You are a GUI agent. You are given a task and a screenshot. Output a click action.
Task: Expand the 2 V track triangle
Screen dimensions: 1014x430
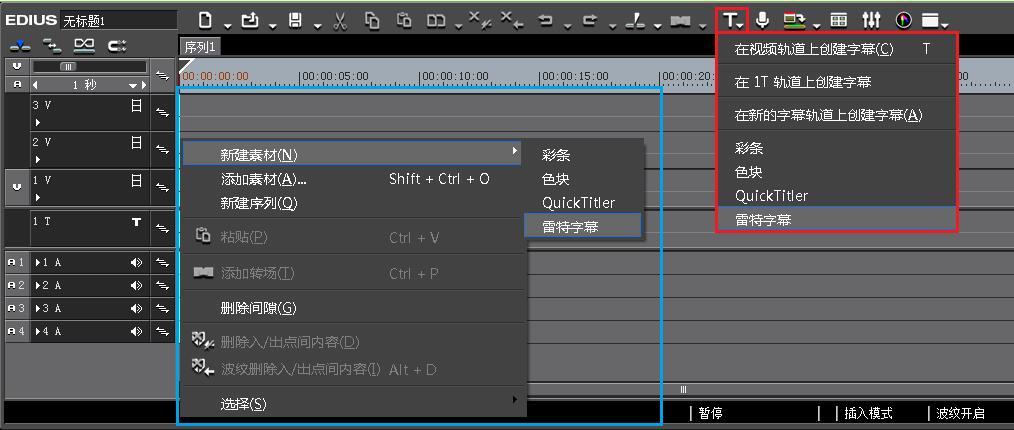[38, 159]
